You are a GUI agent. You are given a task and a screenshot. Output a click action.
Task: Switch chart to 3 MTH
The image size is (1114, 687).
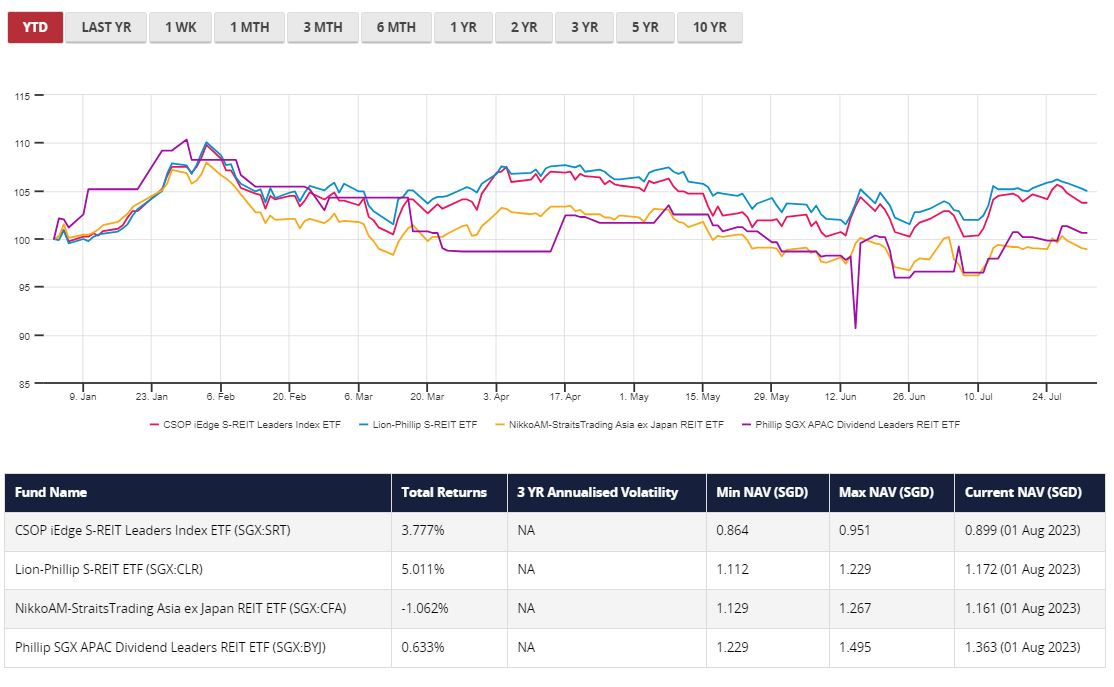coord(323,28)
